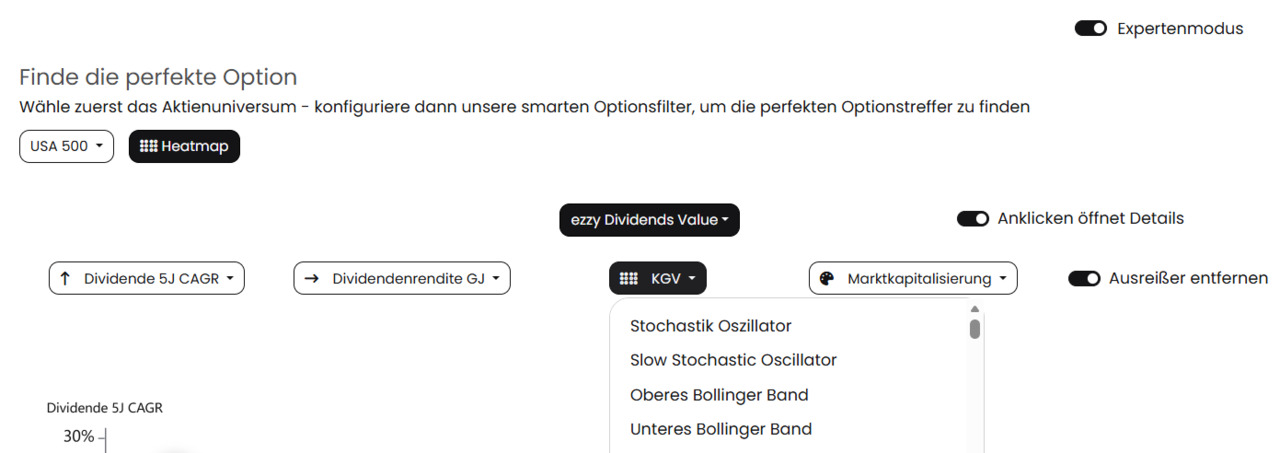Select Stochastik Oszillator from the list
Image resolution: width=1280 pixels, height=453 pixels.
(x=710, y=326)
